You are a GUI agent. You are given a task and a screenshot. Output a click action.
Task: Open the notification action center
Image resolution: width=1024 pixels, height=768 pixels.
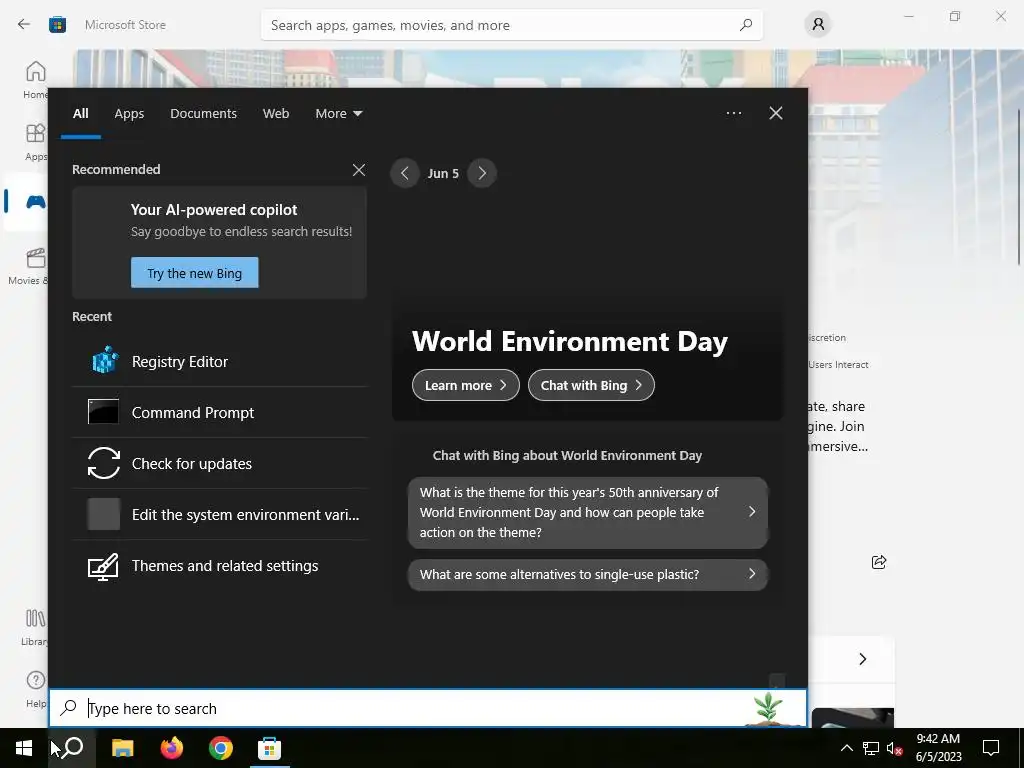coord(991,748)
